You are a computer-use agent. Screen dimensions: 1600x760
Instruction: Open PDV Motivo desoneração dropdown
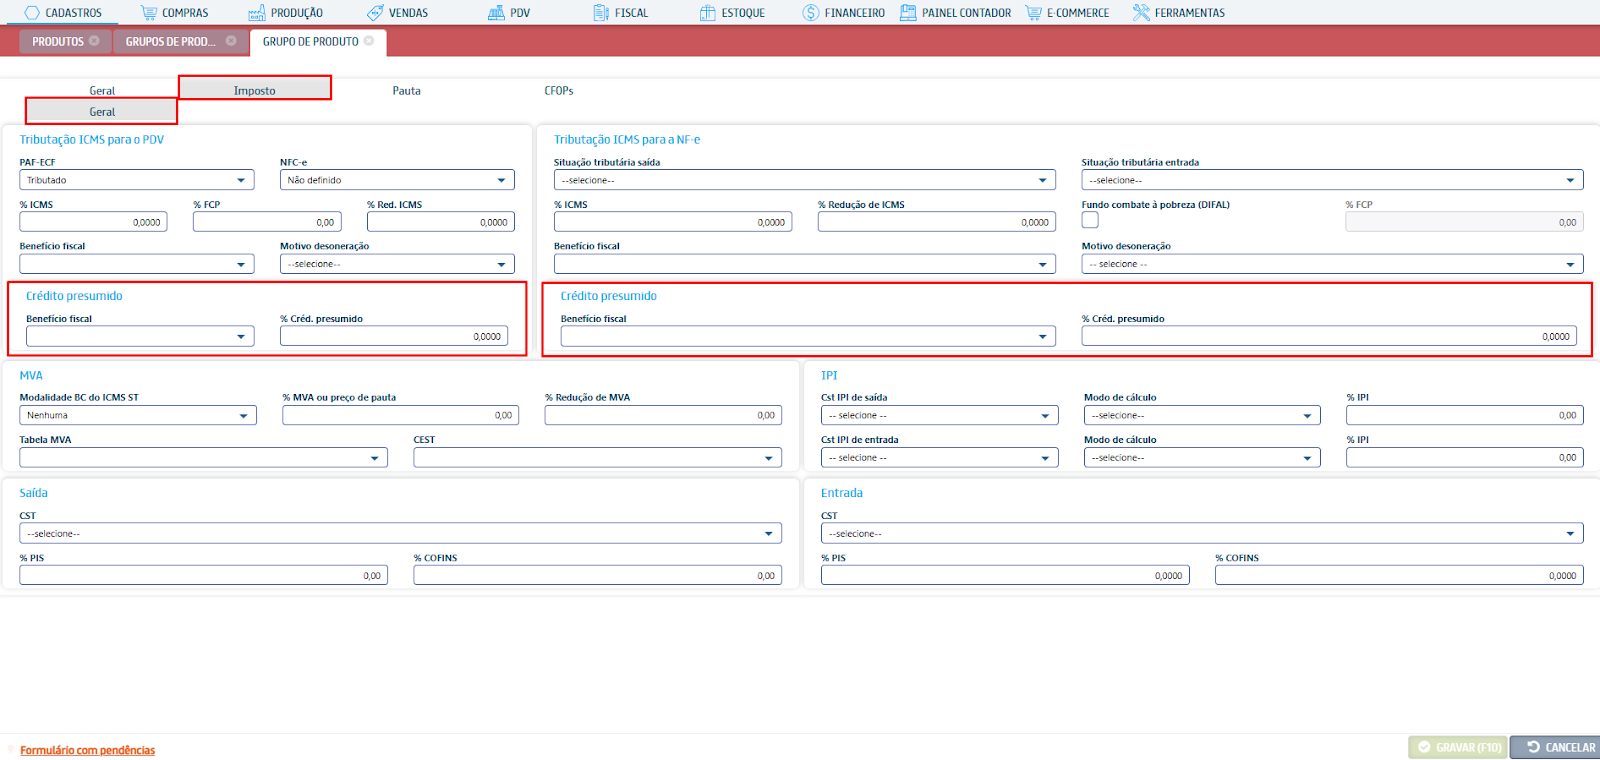[397, 264]
